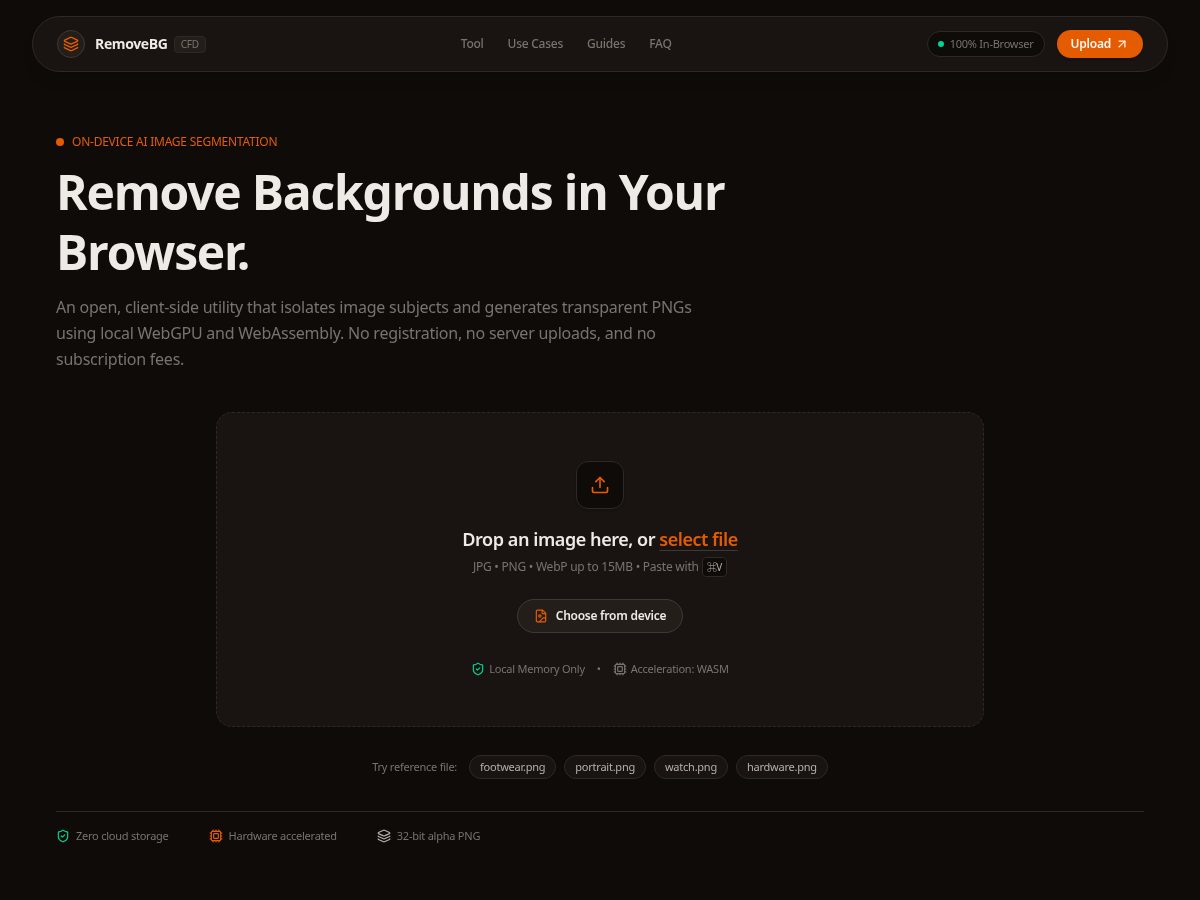Screen dimensions: 1200x900
Task: Click the green status dot in 100% In-Browser
Action: (x=941, y=44)
